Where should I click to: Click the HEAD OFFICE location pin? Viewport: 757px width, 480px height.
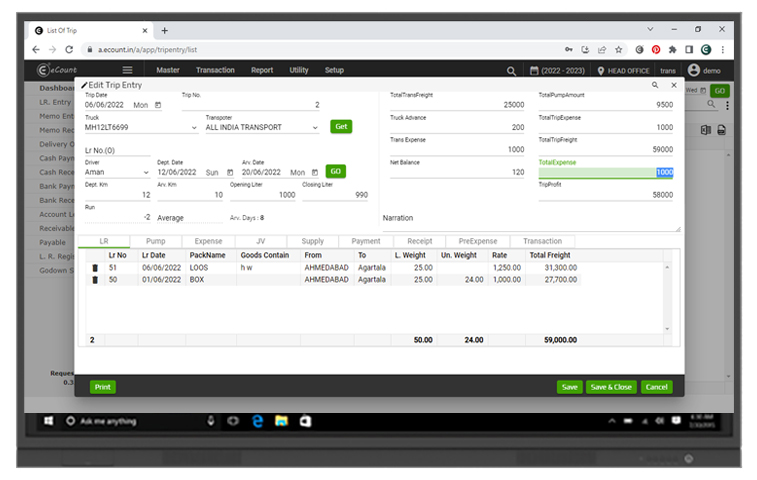tap(601, 71)
